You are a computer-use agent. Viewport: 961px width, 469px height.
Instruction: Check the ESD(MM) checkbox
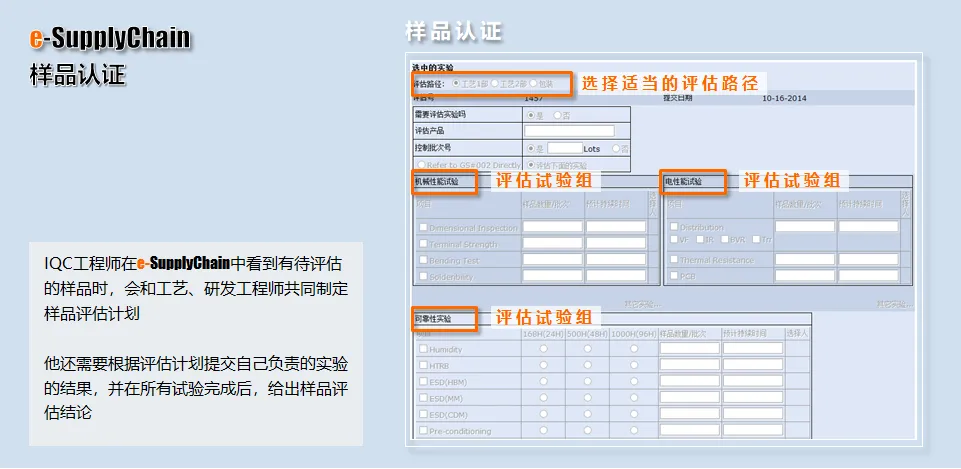(423, 398)
